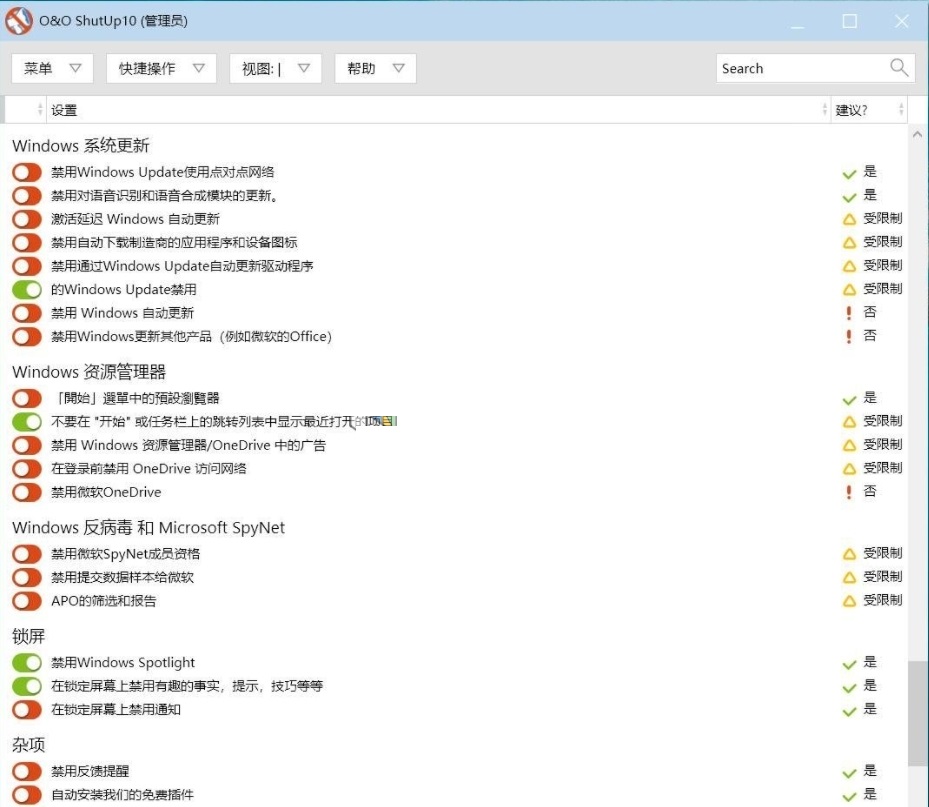
Task: Disable the 禁用Windows Spotlight toggle
Action: pos(27,663)
